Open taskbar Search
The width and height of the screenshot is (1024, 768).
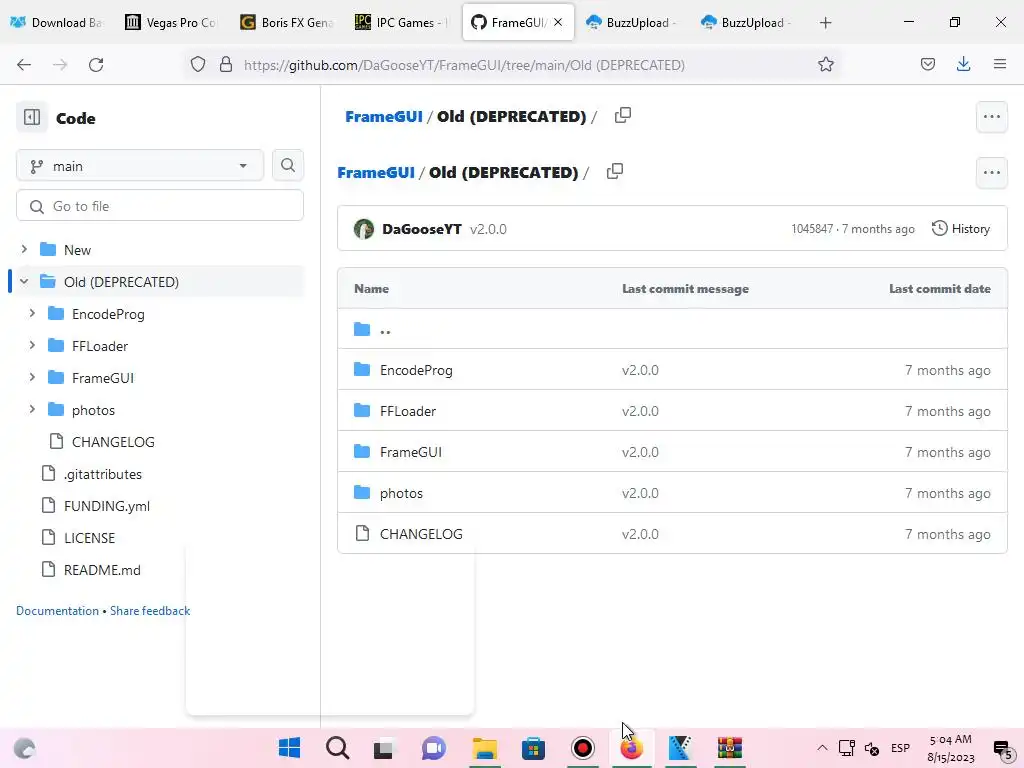[338, 748]
